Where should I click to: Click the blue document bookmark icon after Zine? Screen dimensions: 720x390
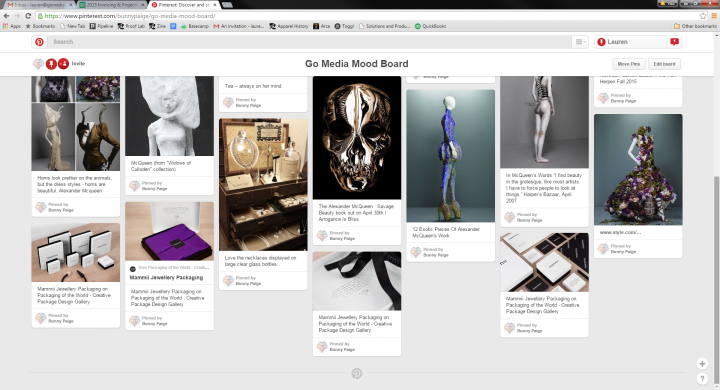(173, 26)
